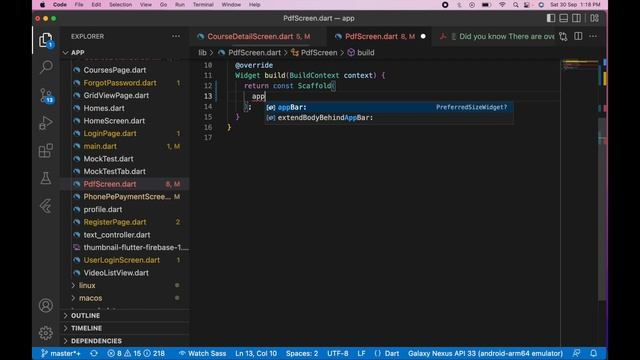Screen dimensions: 640x360
Task: Open the Extensions view
Action: (x=46, y=151)
